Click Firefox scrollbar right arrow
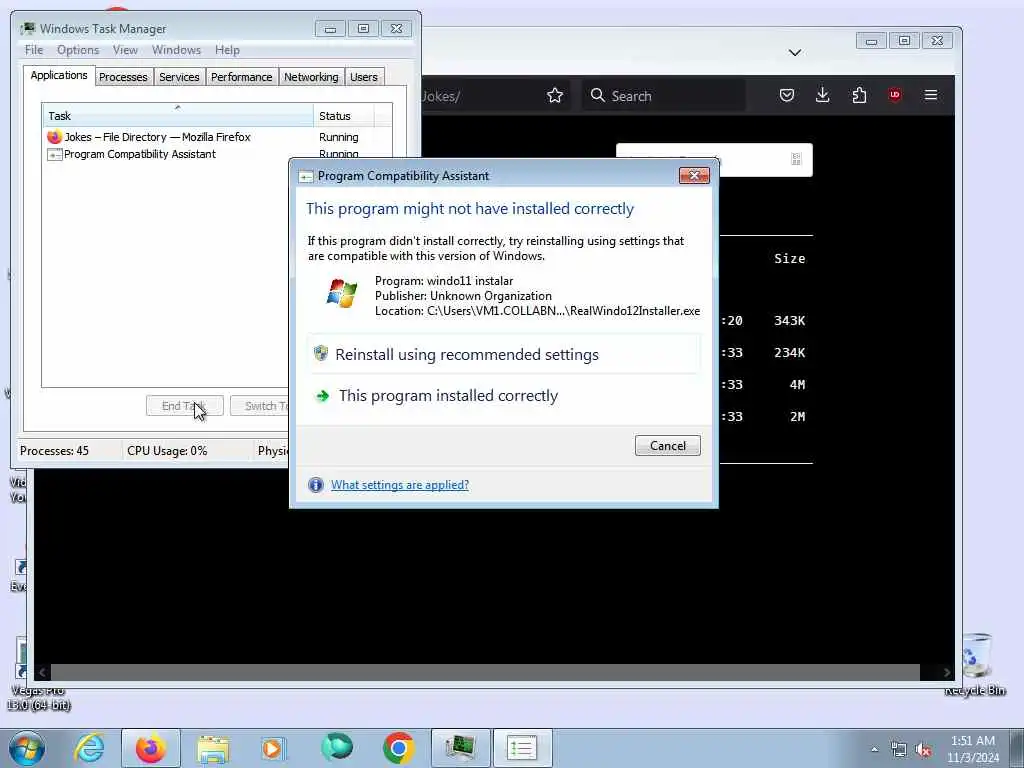Viewport: 1024px width, 768px height. coord(946,672)
